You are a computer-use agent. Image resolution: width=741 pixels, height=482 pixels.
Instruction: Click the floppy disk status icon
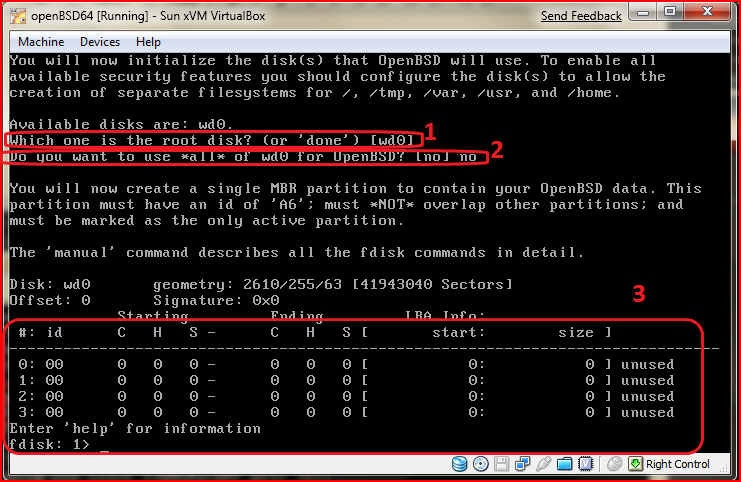coord(501,464)
